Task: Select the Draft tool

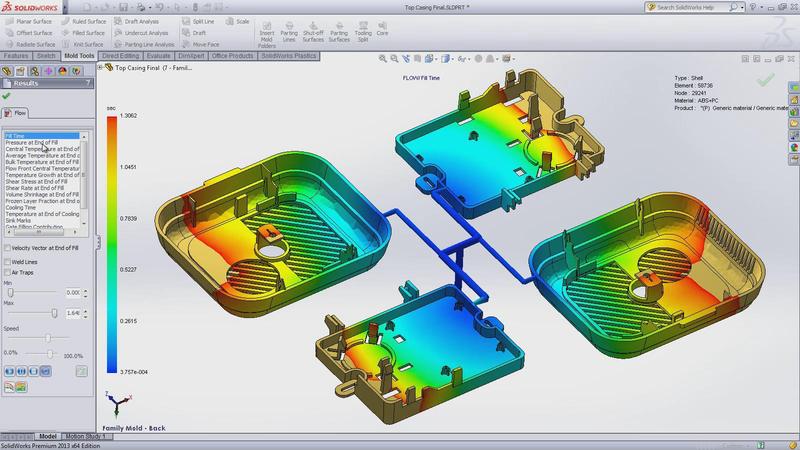Action: click(194, 33)
